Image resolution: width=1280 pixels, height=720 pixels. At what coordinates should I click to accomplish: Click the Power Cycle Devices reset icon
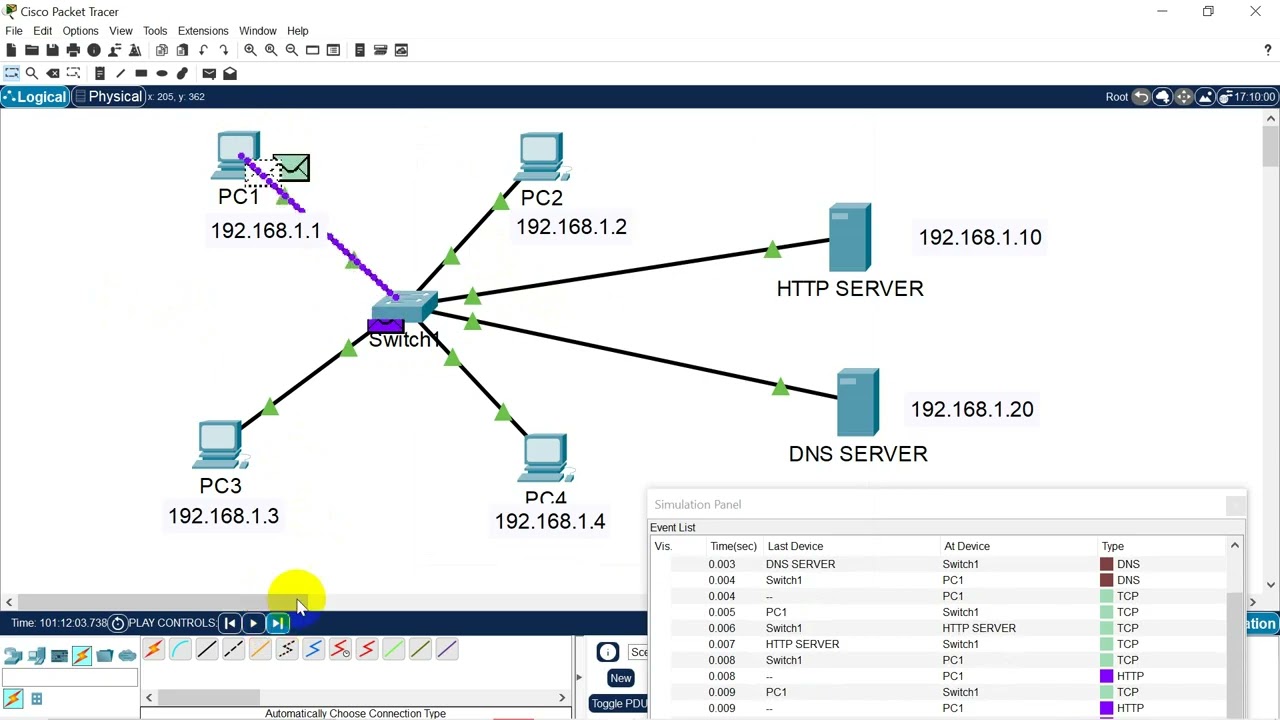(x=117, y=623)
